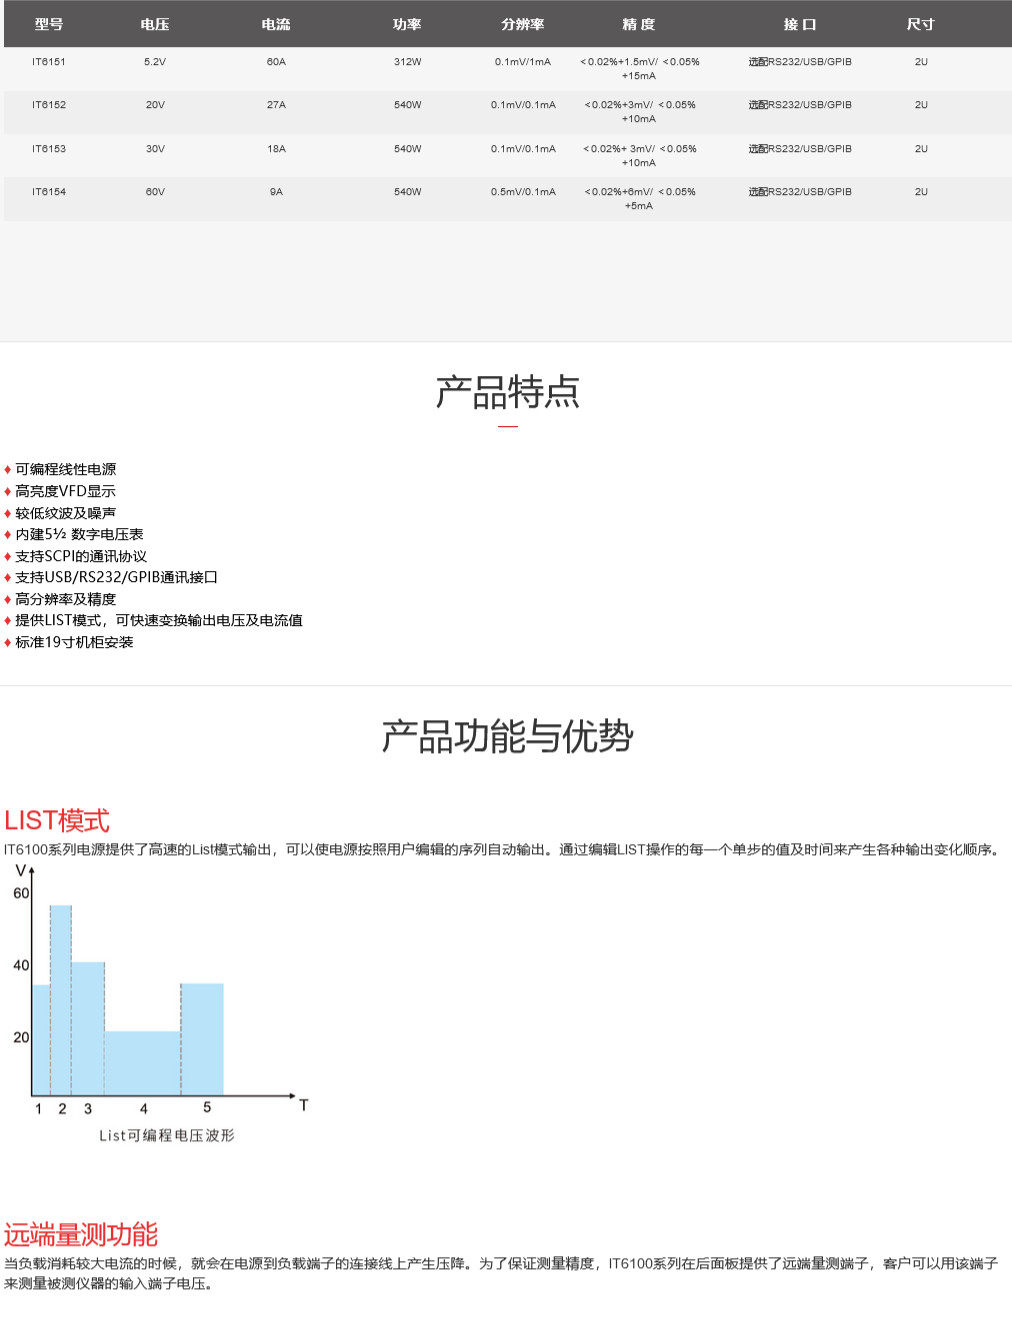The image size is (1012, 1320).
Task: Click the 精度 column header
Action: (639, 24)
